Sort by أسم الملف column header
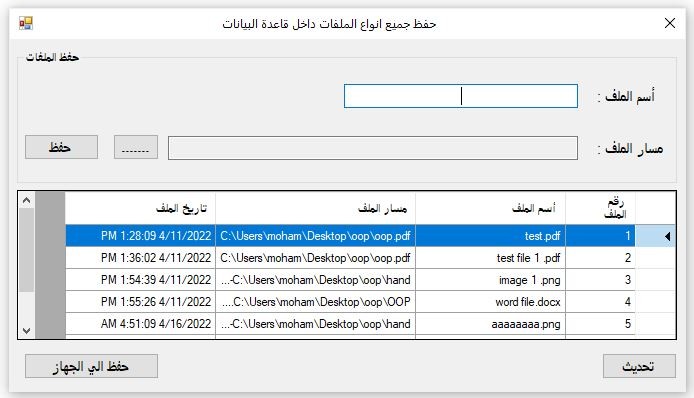 (490, 208)
